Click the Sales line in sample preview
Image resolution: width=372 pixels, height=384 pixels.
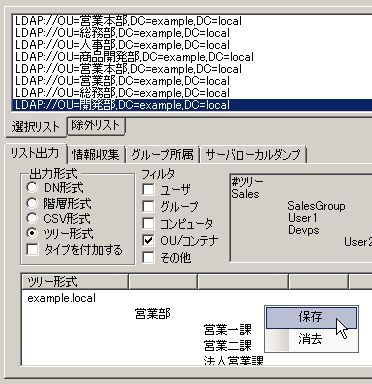245,194
